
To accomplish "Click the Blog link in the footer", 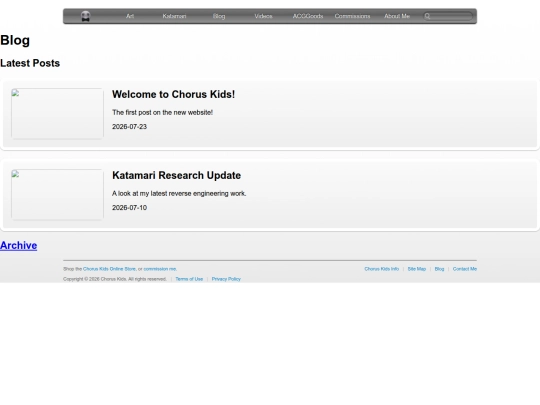I will (x=439, y=269).
